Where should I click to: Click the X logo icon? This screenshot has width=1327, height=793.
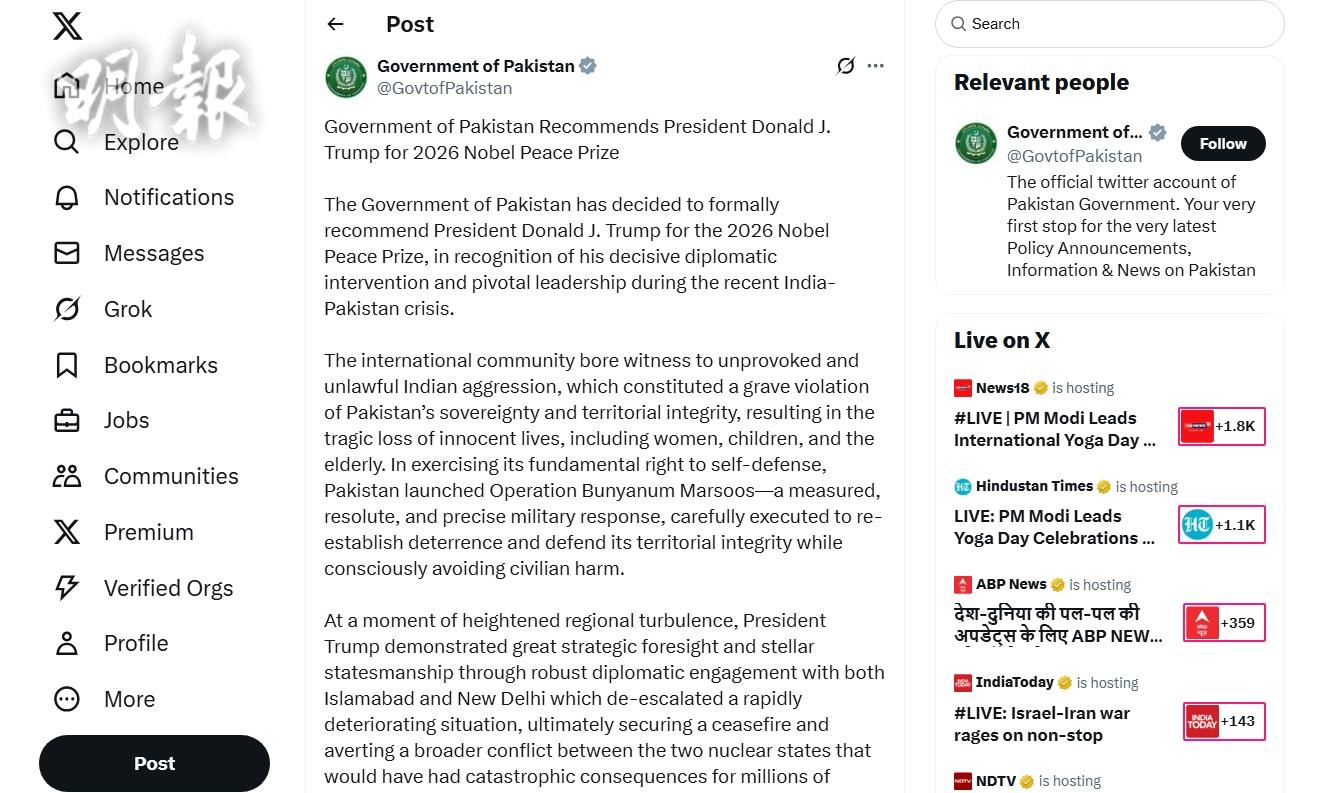(68, 26)
